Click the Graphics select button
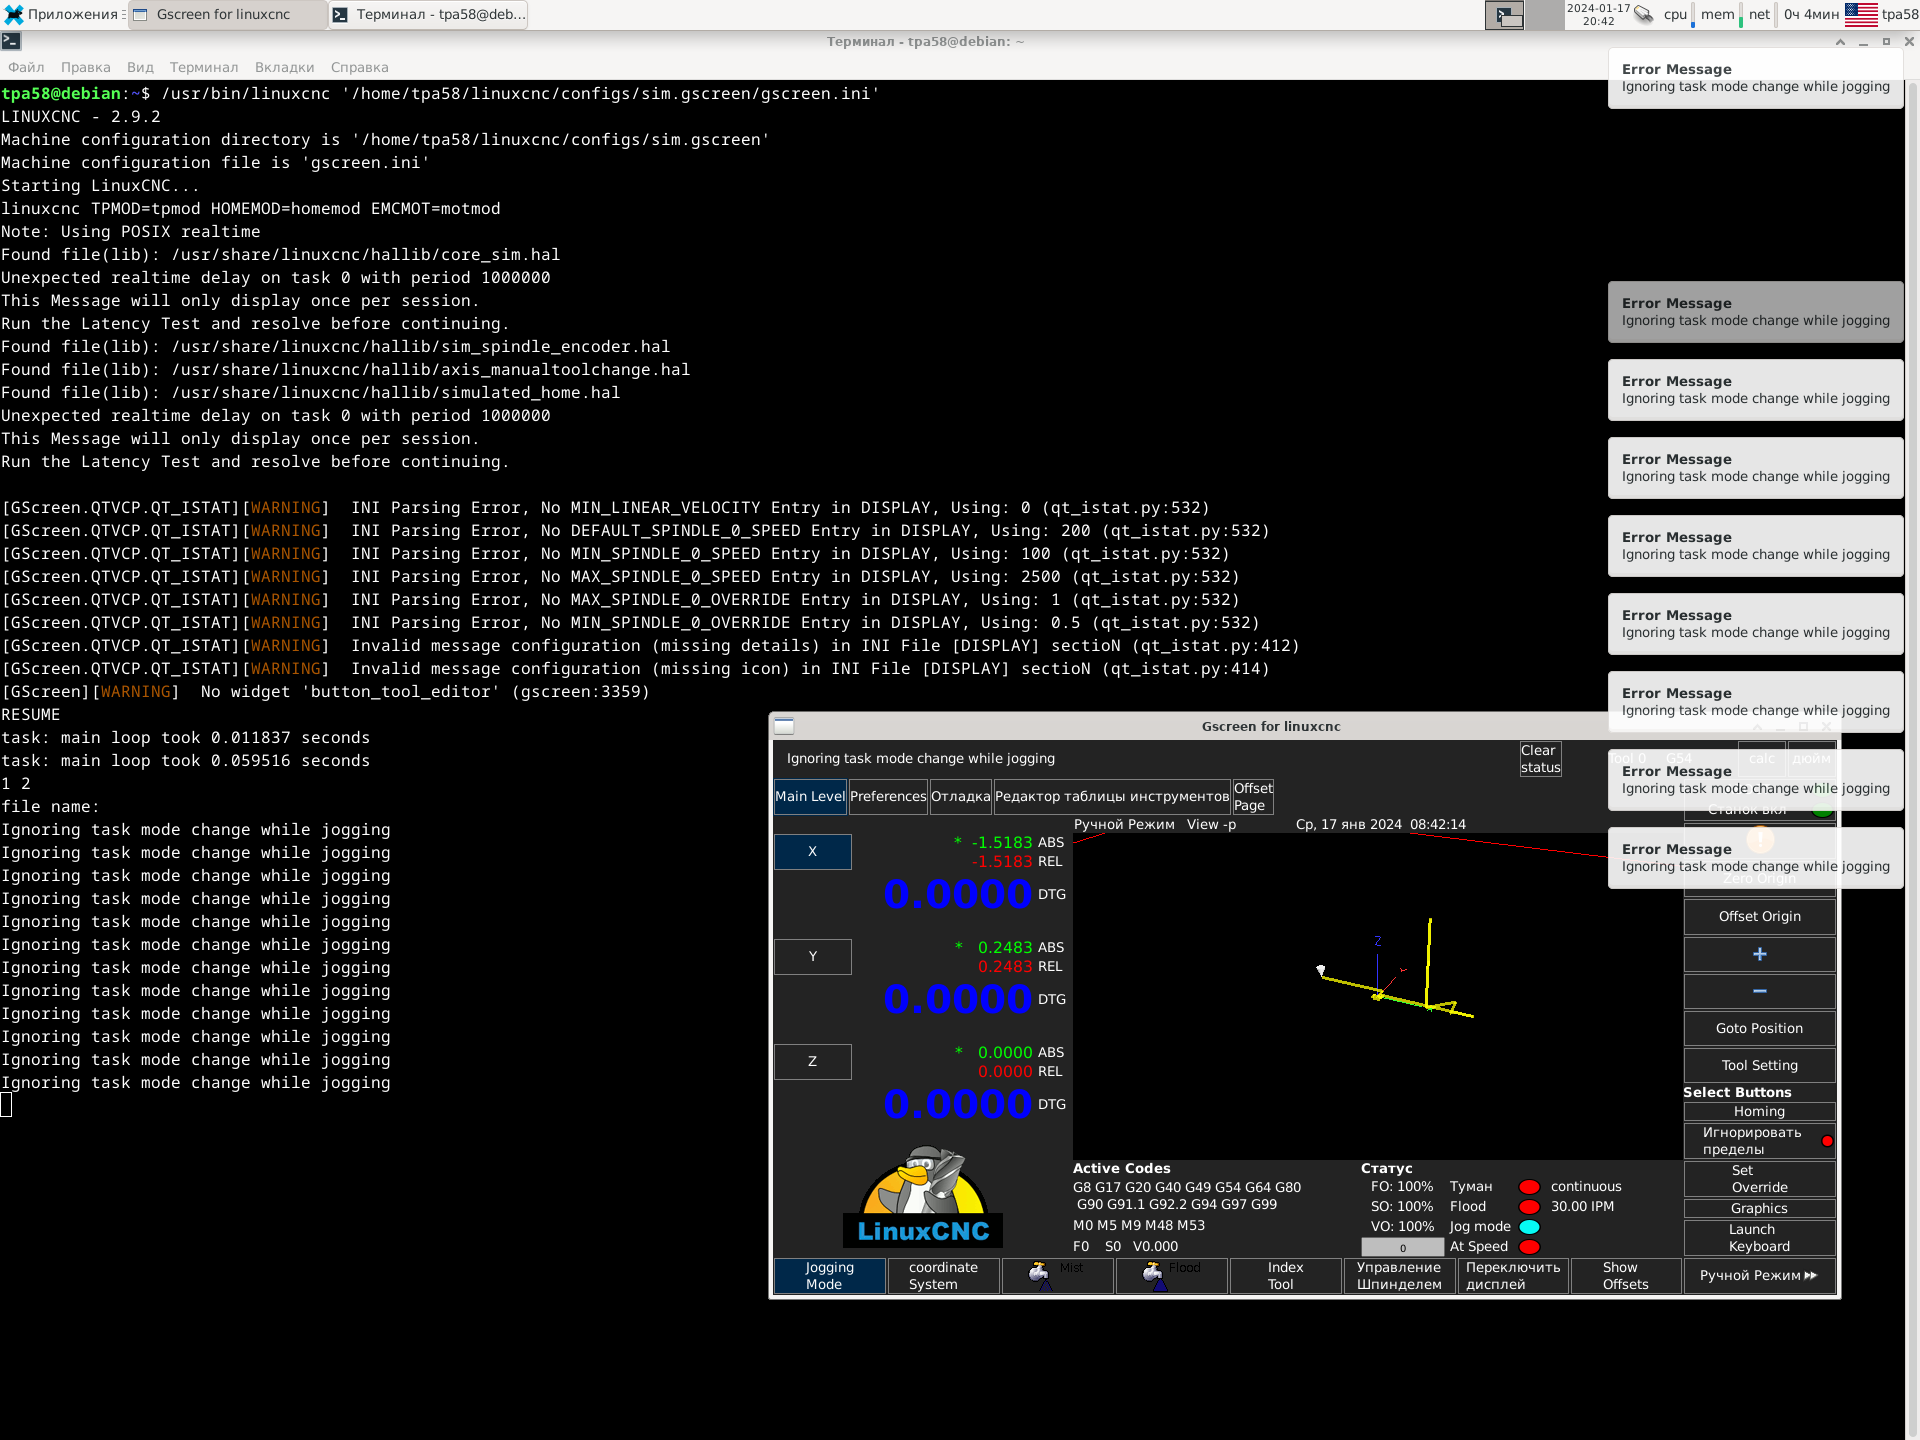The image size is (1920, 1440). pyautogui.click(x=1759, y=1208)
